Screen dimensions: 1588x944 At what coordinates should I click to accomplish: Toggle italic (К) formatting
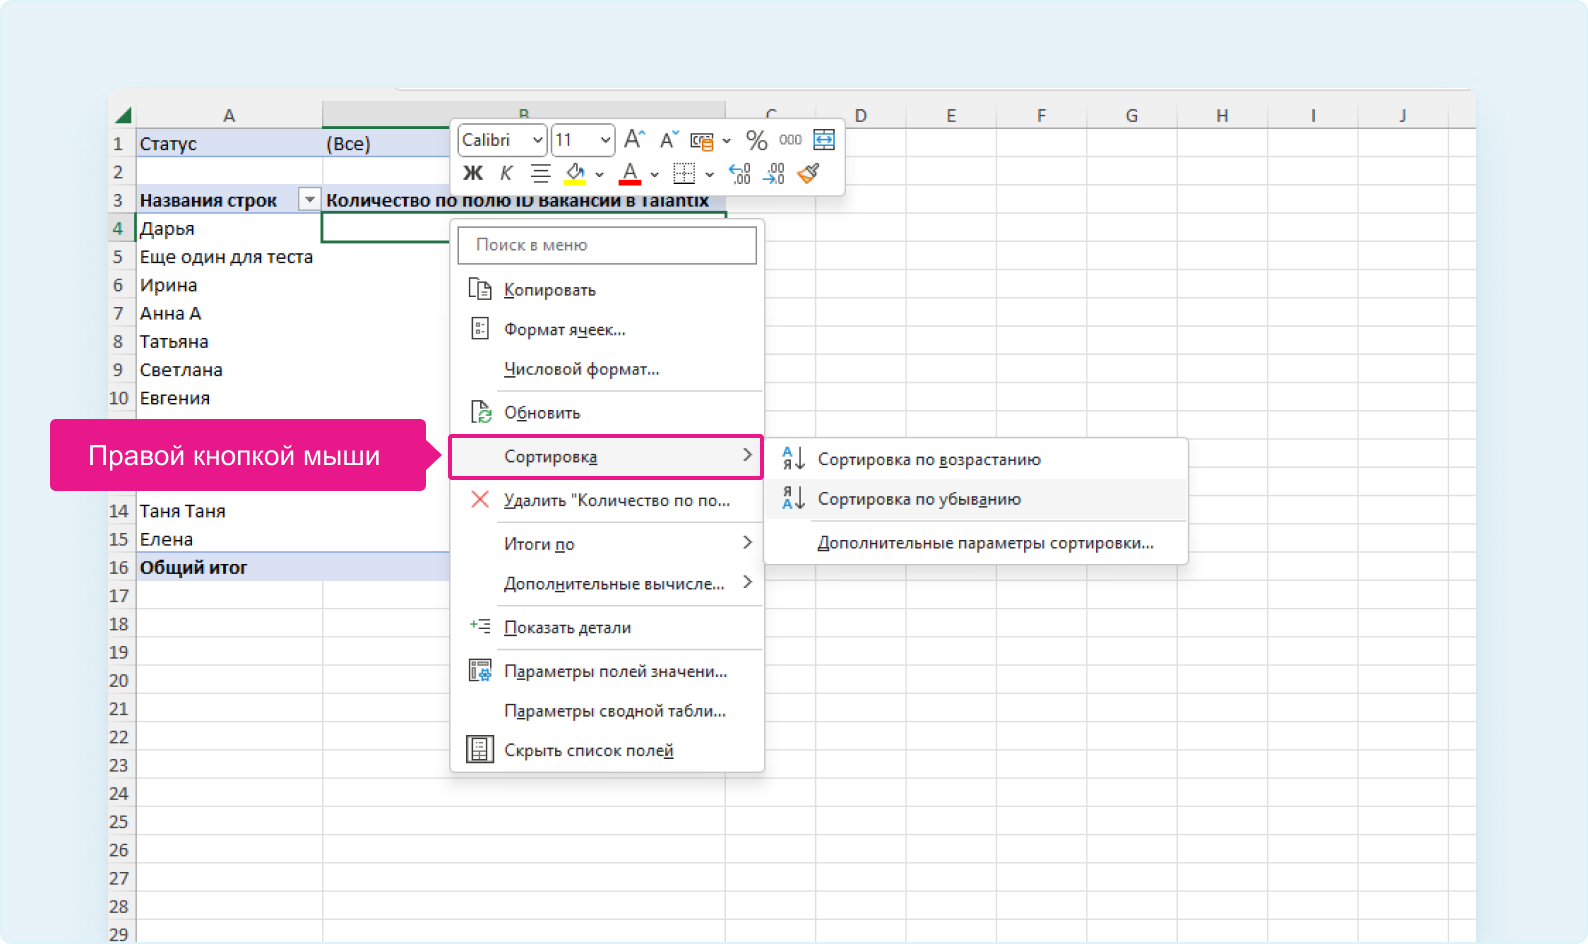pos(506,174)
